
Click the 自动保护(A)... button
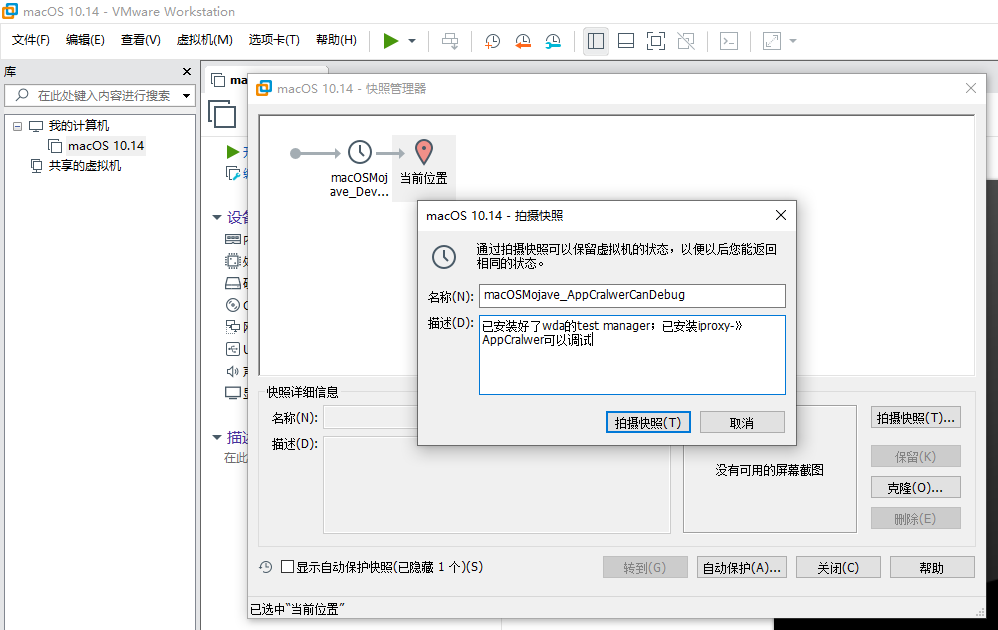point(741,568)
